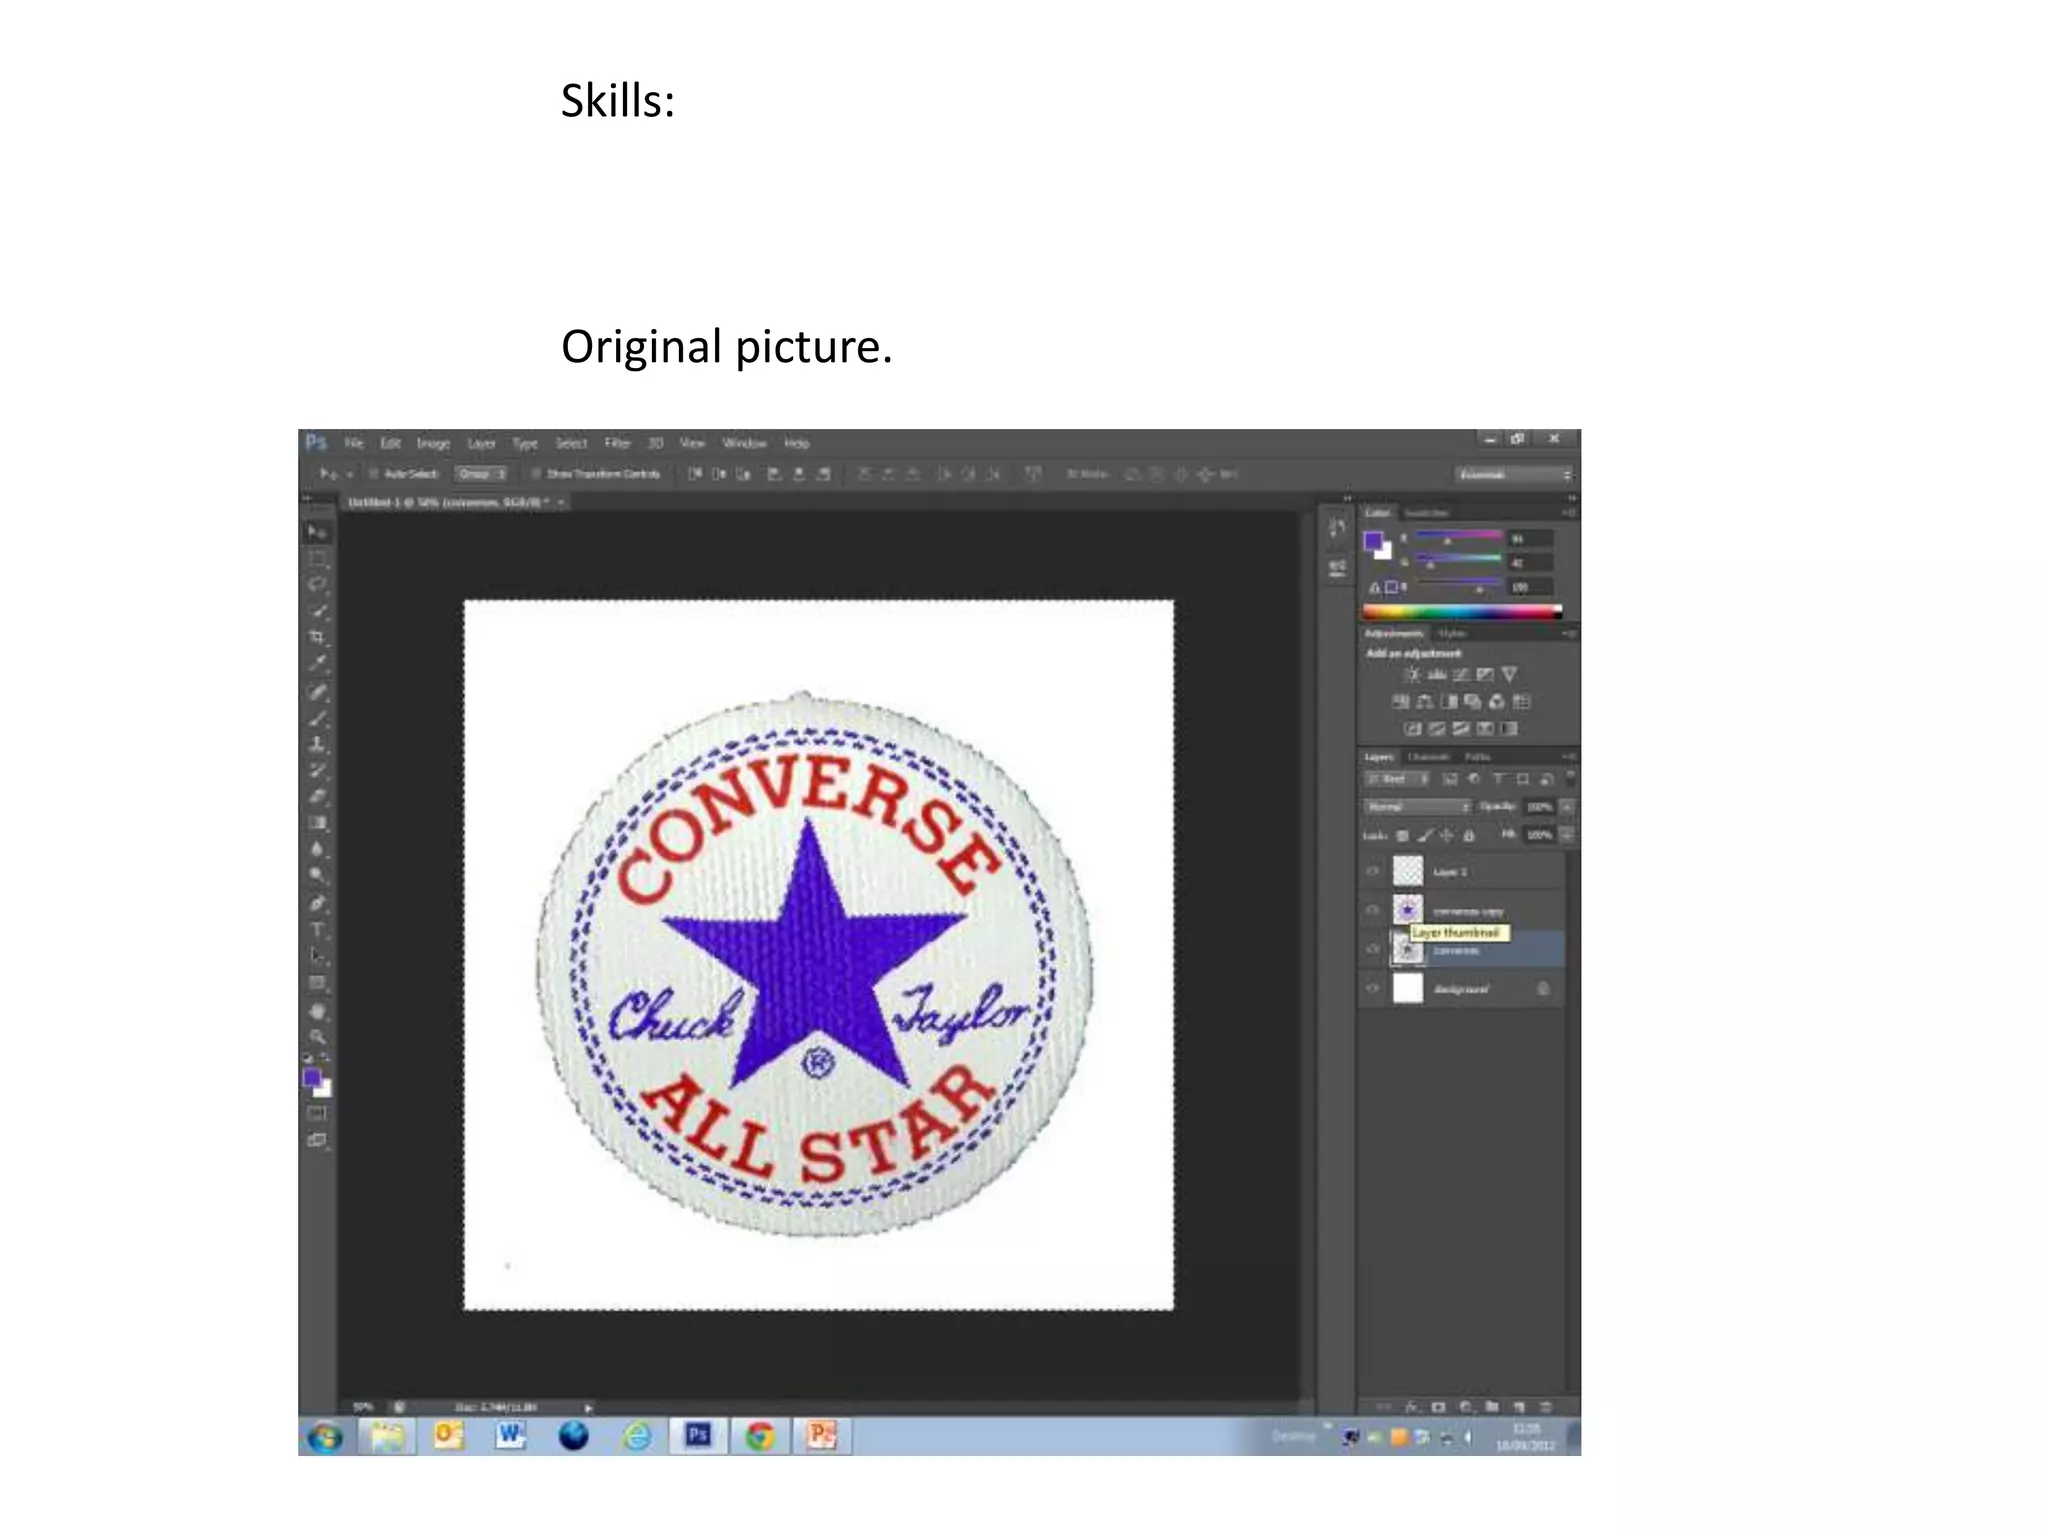Click the Background layer thumbnail
Screen dimensions: 2048x1536
coord(1408,989)
